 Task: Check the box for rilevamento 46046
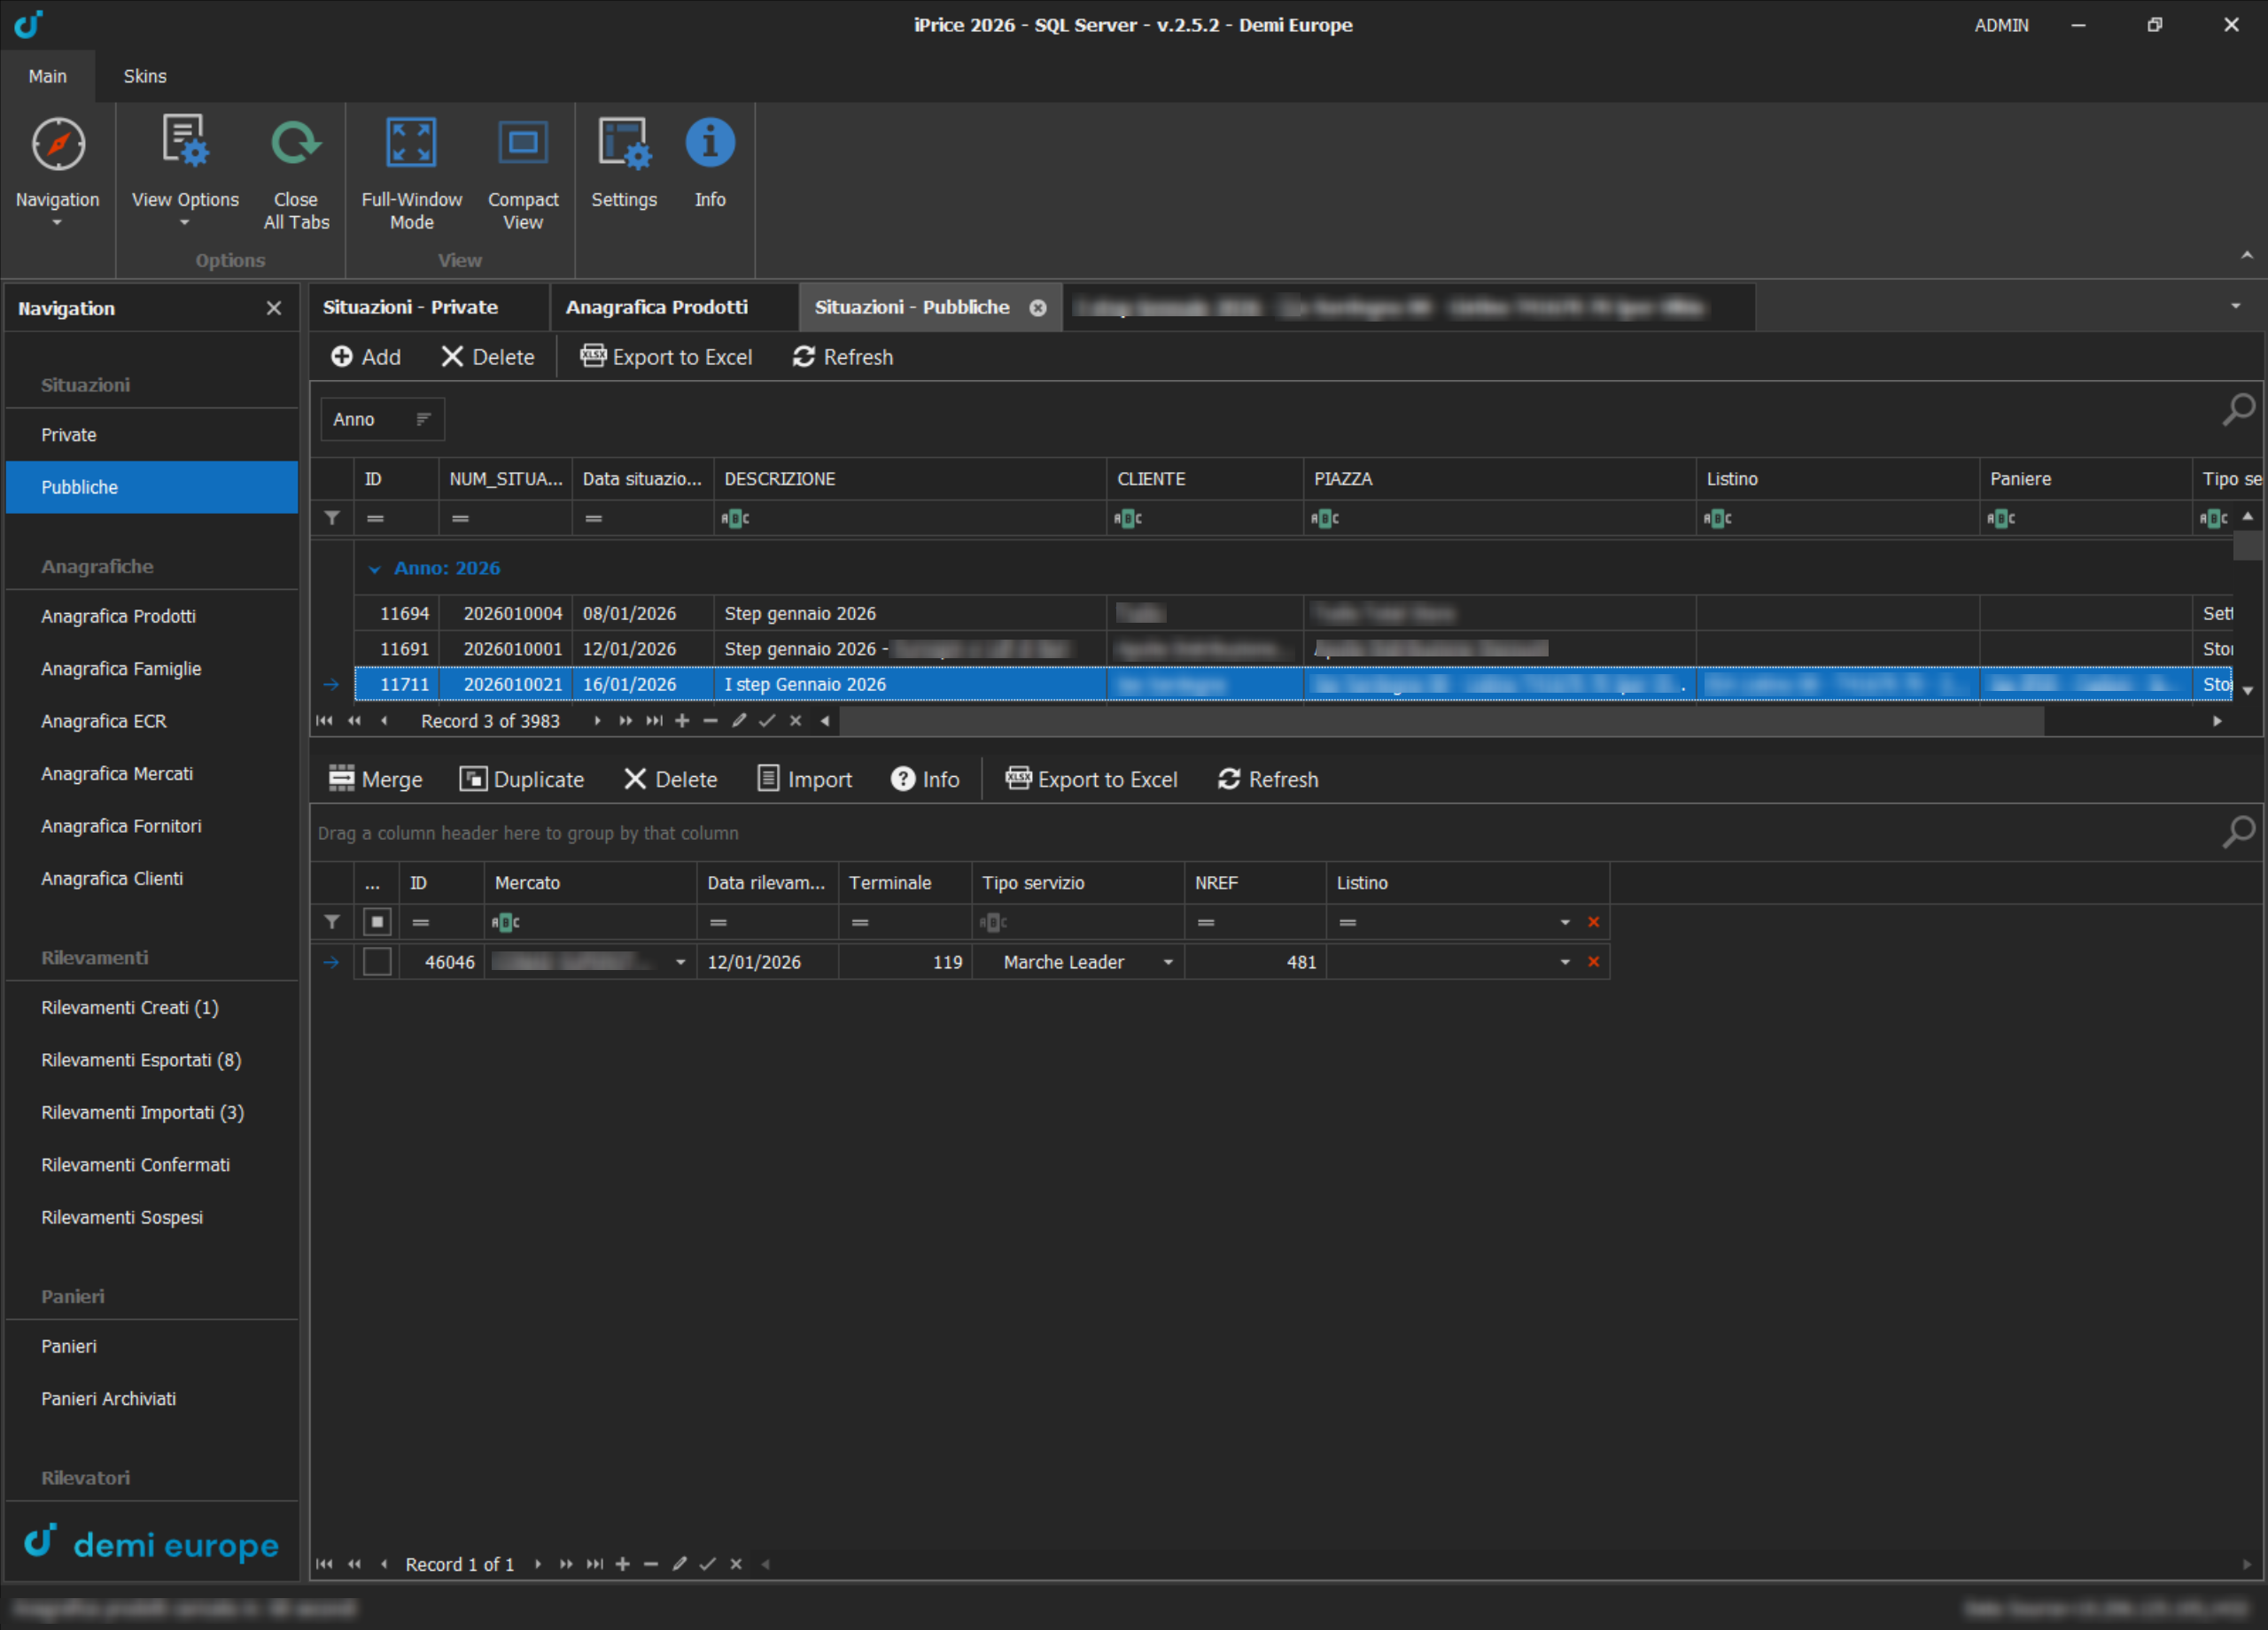pos(377,962)
